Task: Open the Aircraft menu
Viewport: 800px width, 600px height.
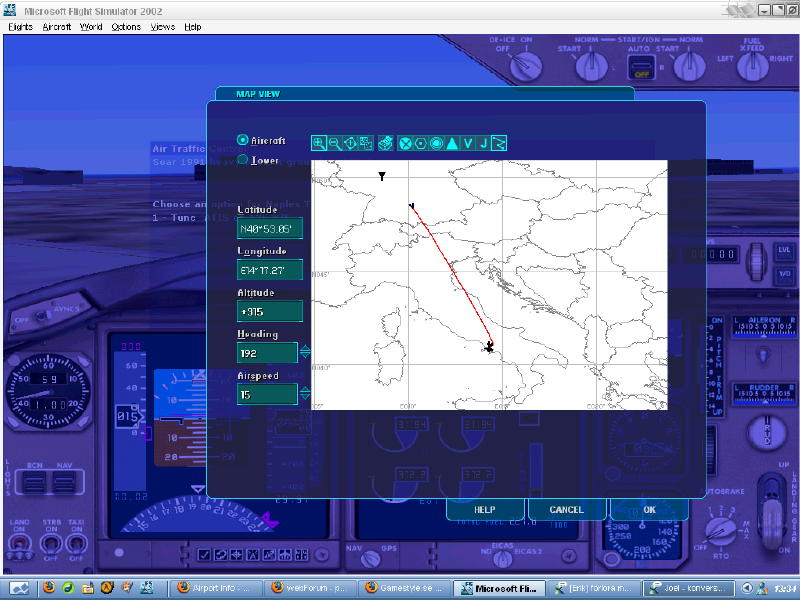Action: click(x=57, y=27)
